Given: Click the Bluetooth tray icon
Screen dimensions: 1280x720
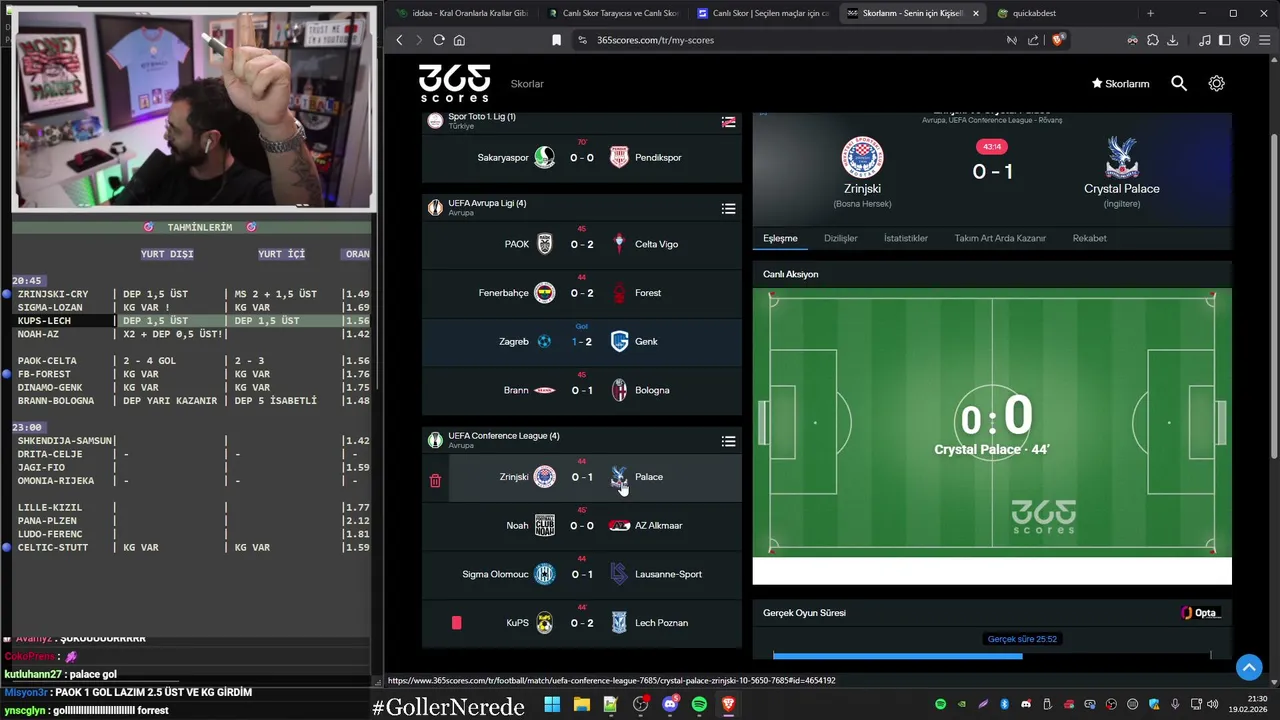Looking at the screenshot, I should (x=1004, y=705).
